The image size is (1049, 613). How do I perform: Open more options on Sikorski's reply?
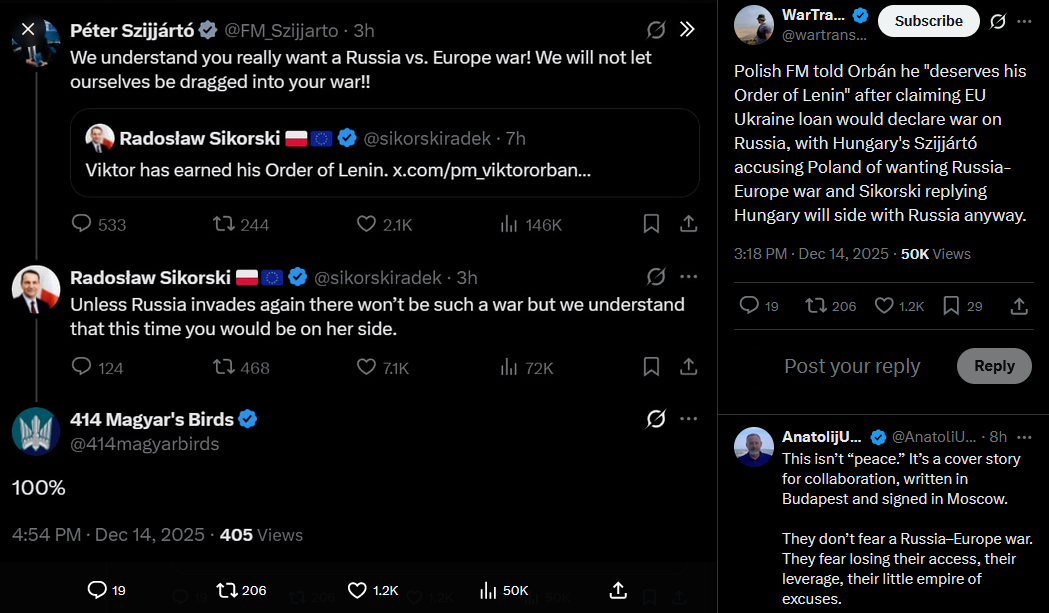pos(688,276)
